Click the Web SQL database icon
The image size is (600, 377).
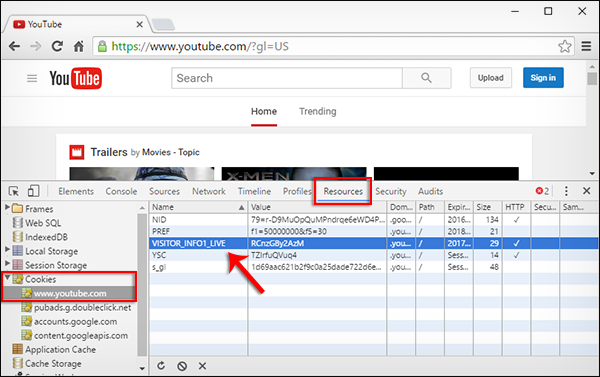tap(18, 223)
